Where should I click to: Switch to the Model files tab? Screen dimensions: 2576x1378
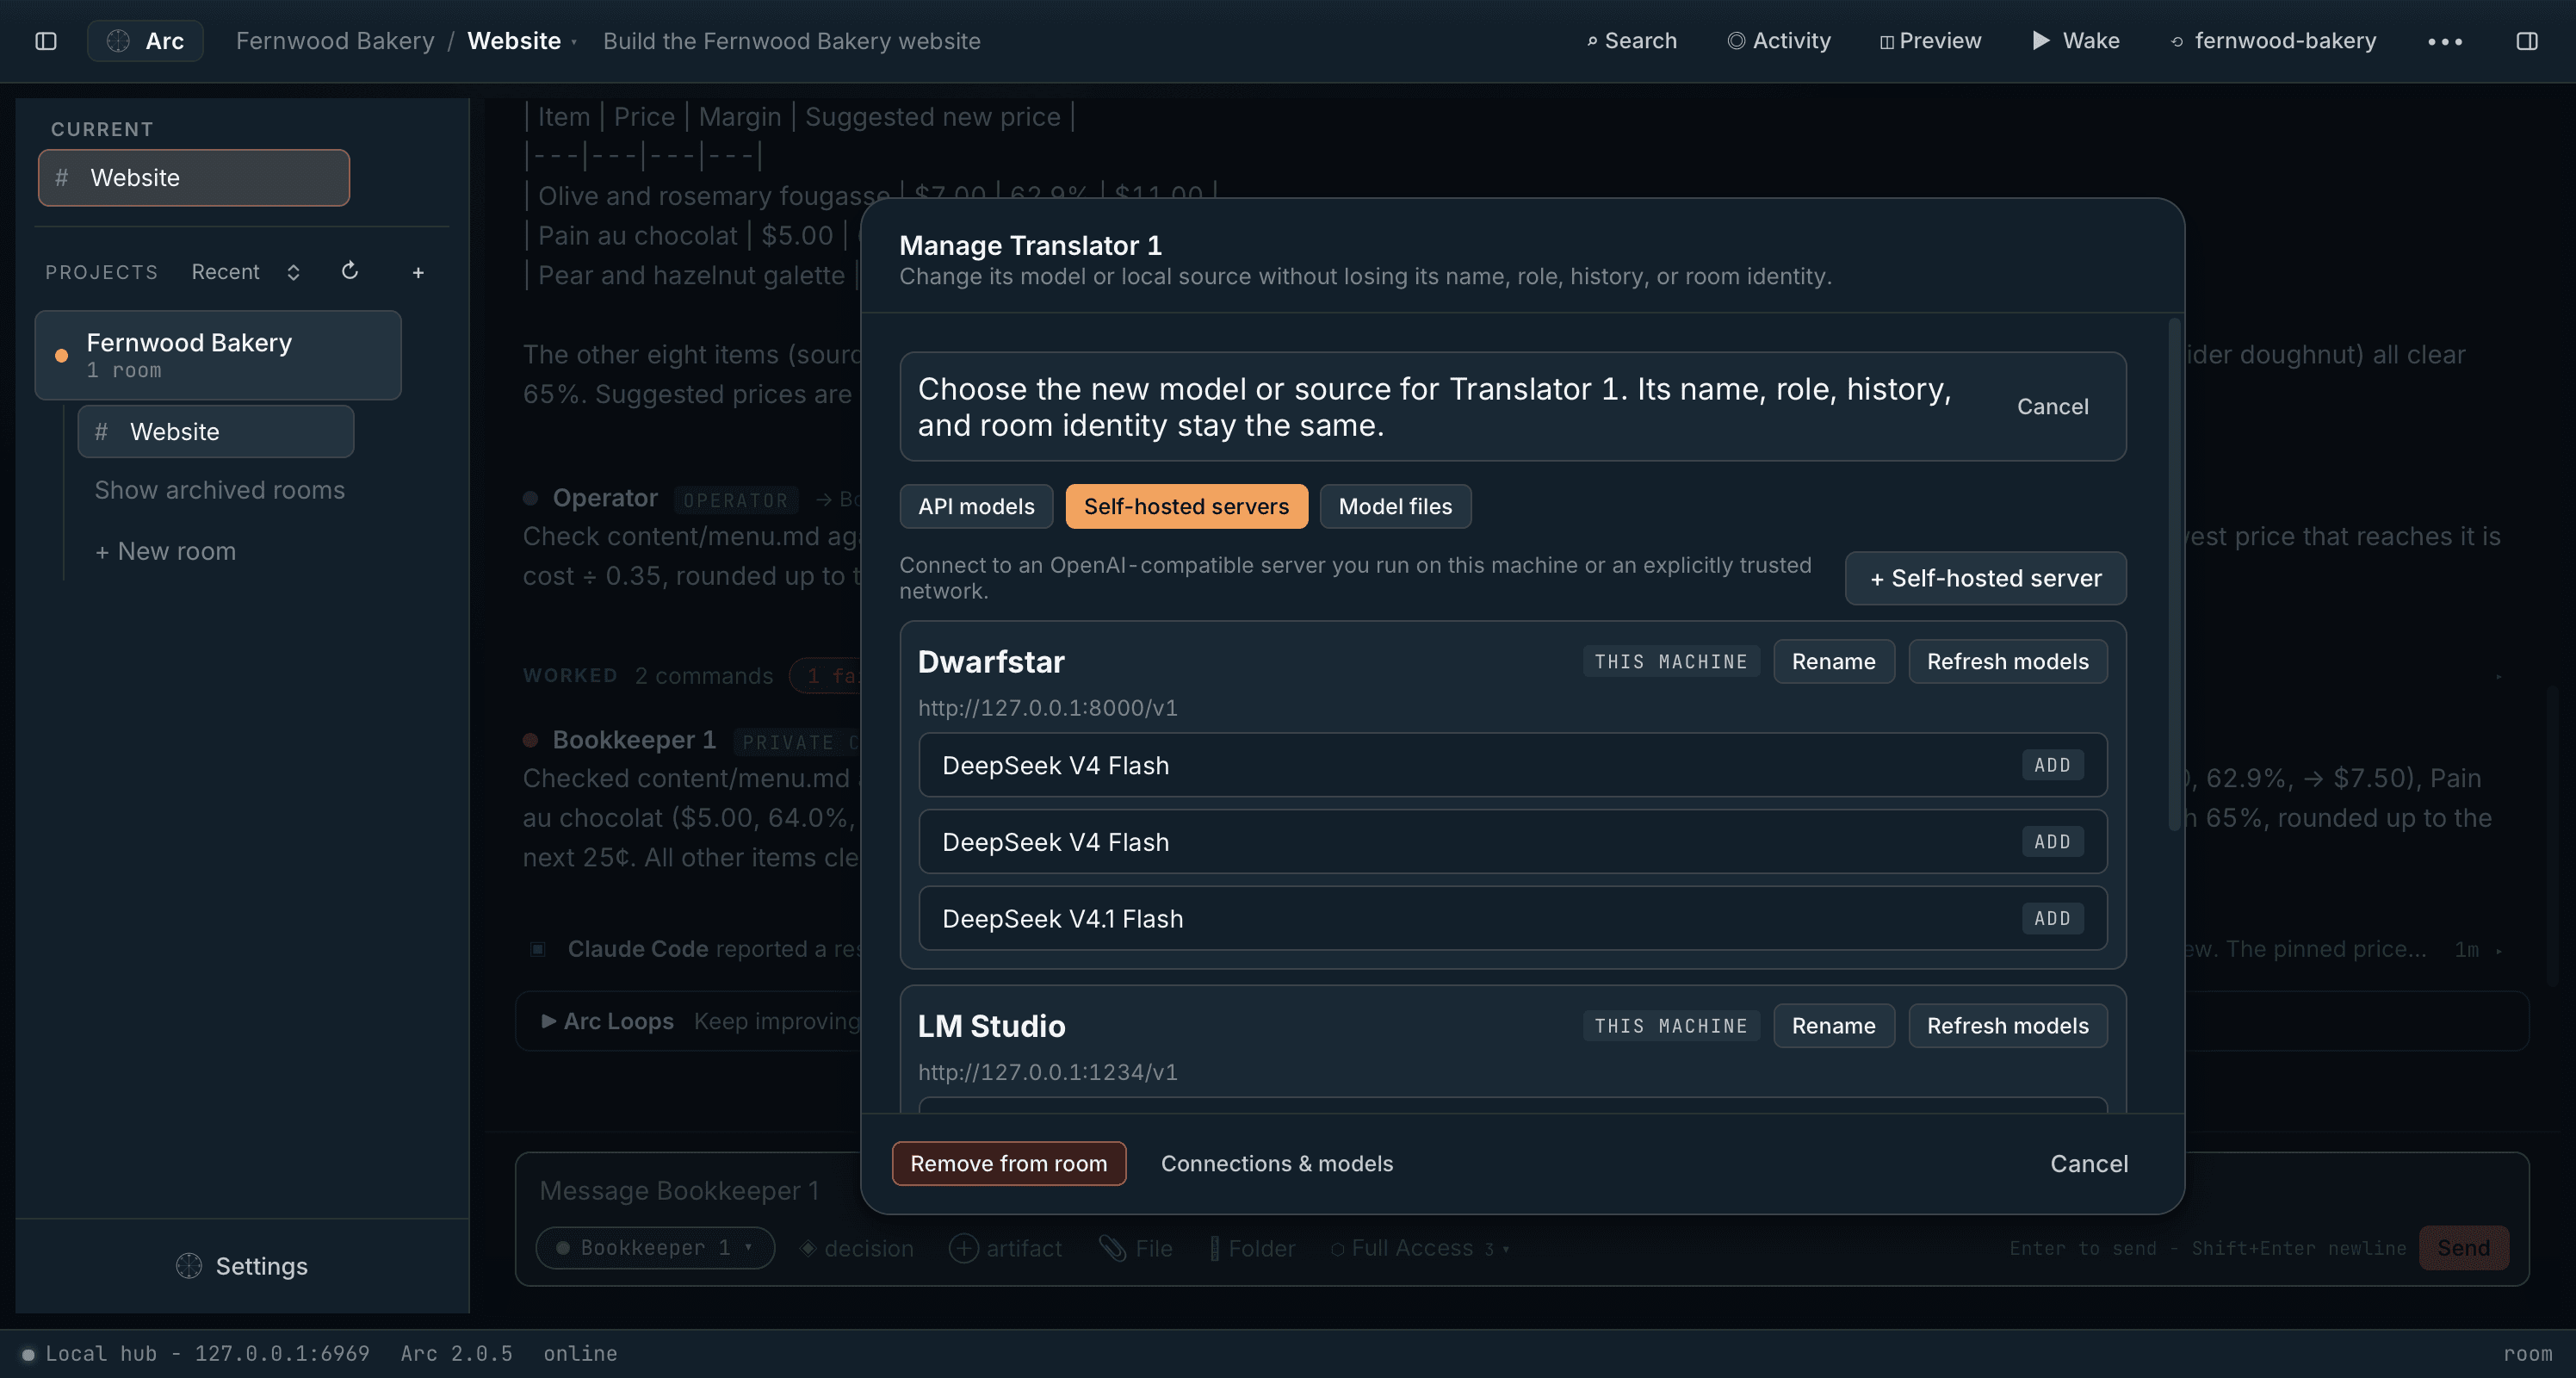pos(1395,506)
